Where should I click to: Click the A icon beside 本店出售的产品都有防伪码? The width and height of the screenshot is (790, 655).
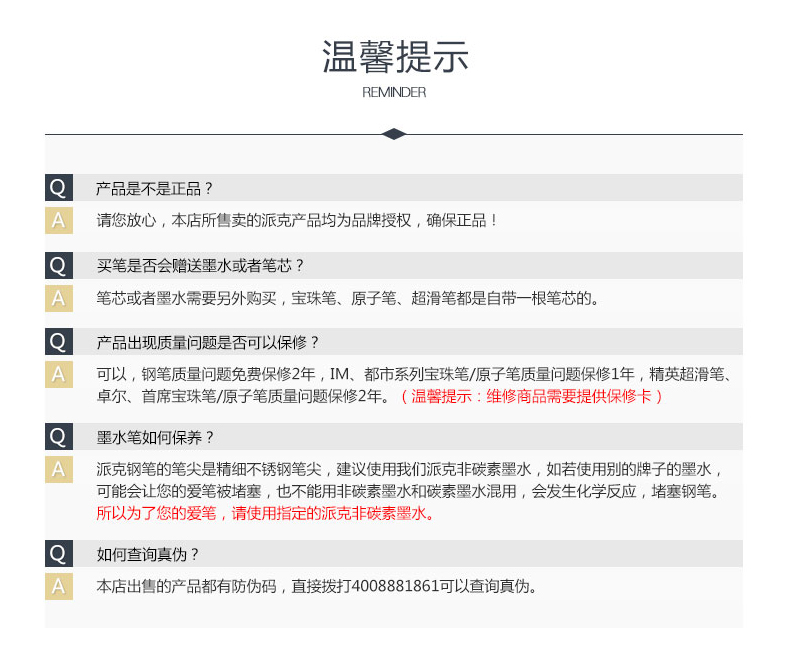(x=59, y=586)
